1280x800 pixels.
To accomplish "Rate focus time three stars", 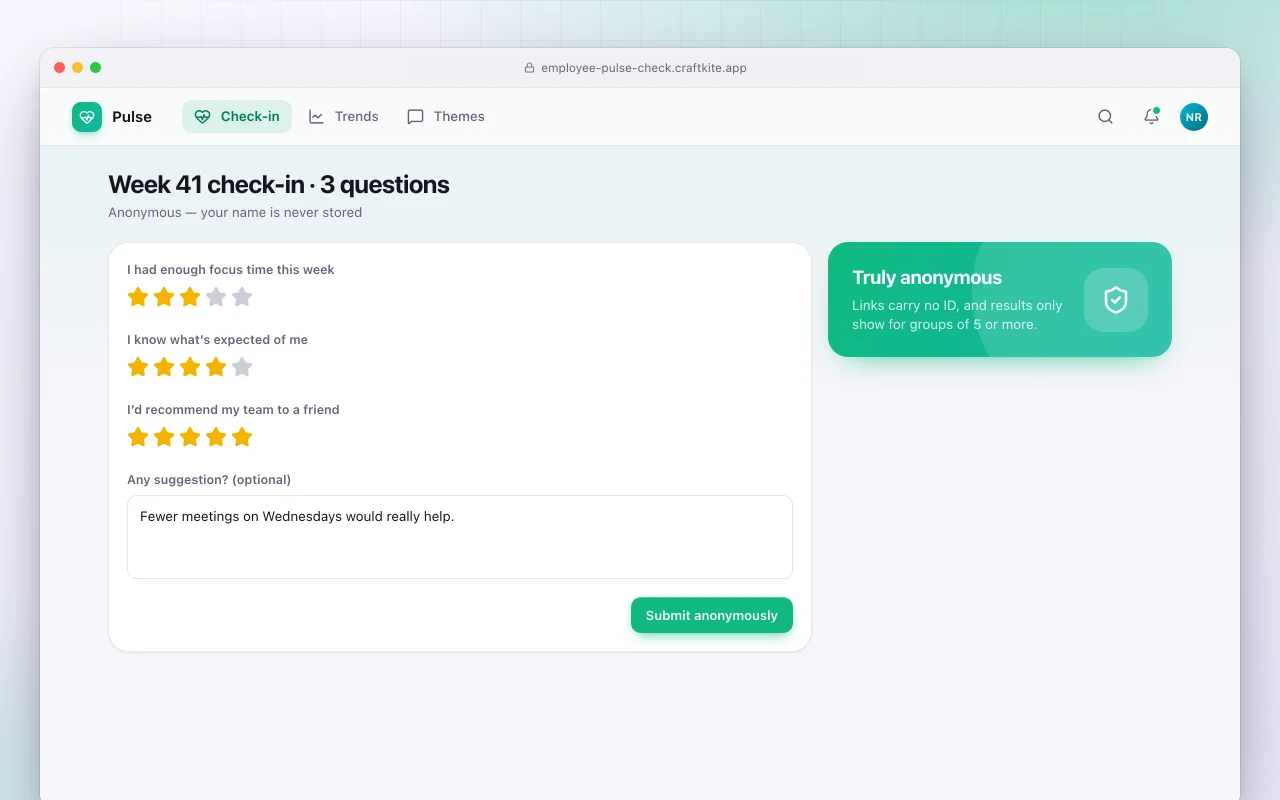I will [190, 297].
